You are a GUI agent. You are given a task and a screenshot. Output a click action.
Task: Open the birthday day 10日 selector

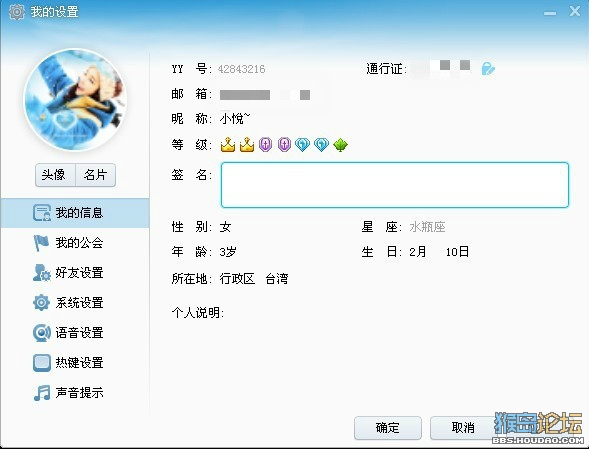457,252
